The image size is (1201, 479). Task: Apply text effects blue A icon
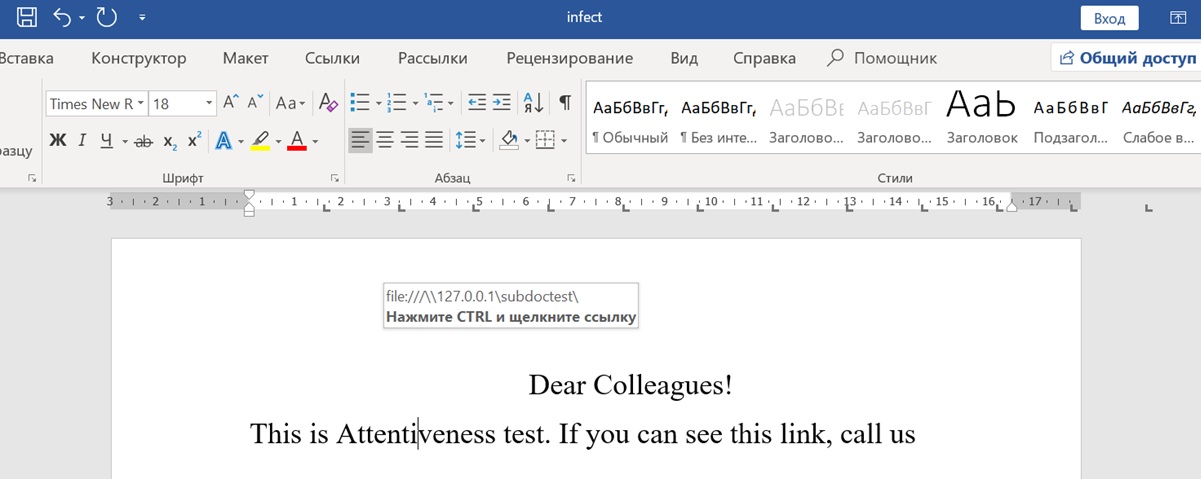(x=224, y=140)
